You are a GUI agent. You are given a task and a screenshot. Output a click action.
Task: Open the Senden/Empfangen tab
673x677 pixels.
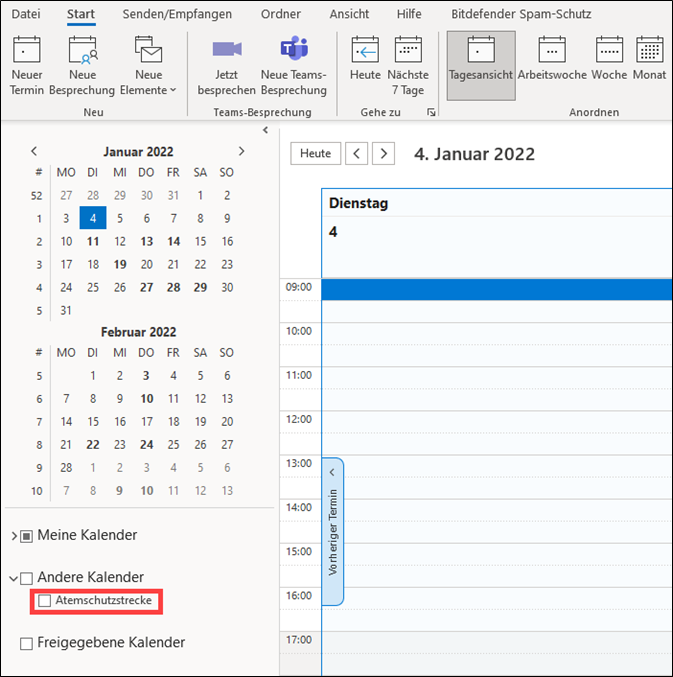pyautogui.click(x=177, y=14)
